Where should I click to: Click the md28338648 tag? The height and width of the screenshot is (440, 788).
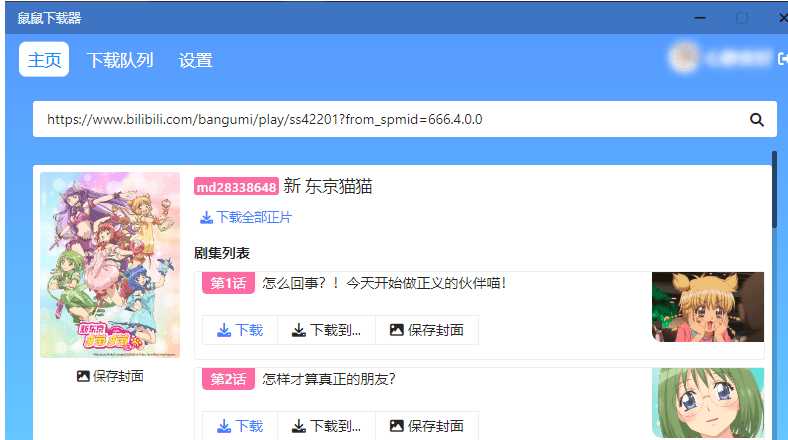(x=236, y=187)
